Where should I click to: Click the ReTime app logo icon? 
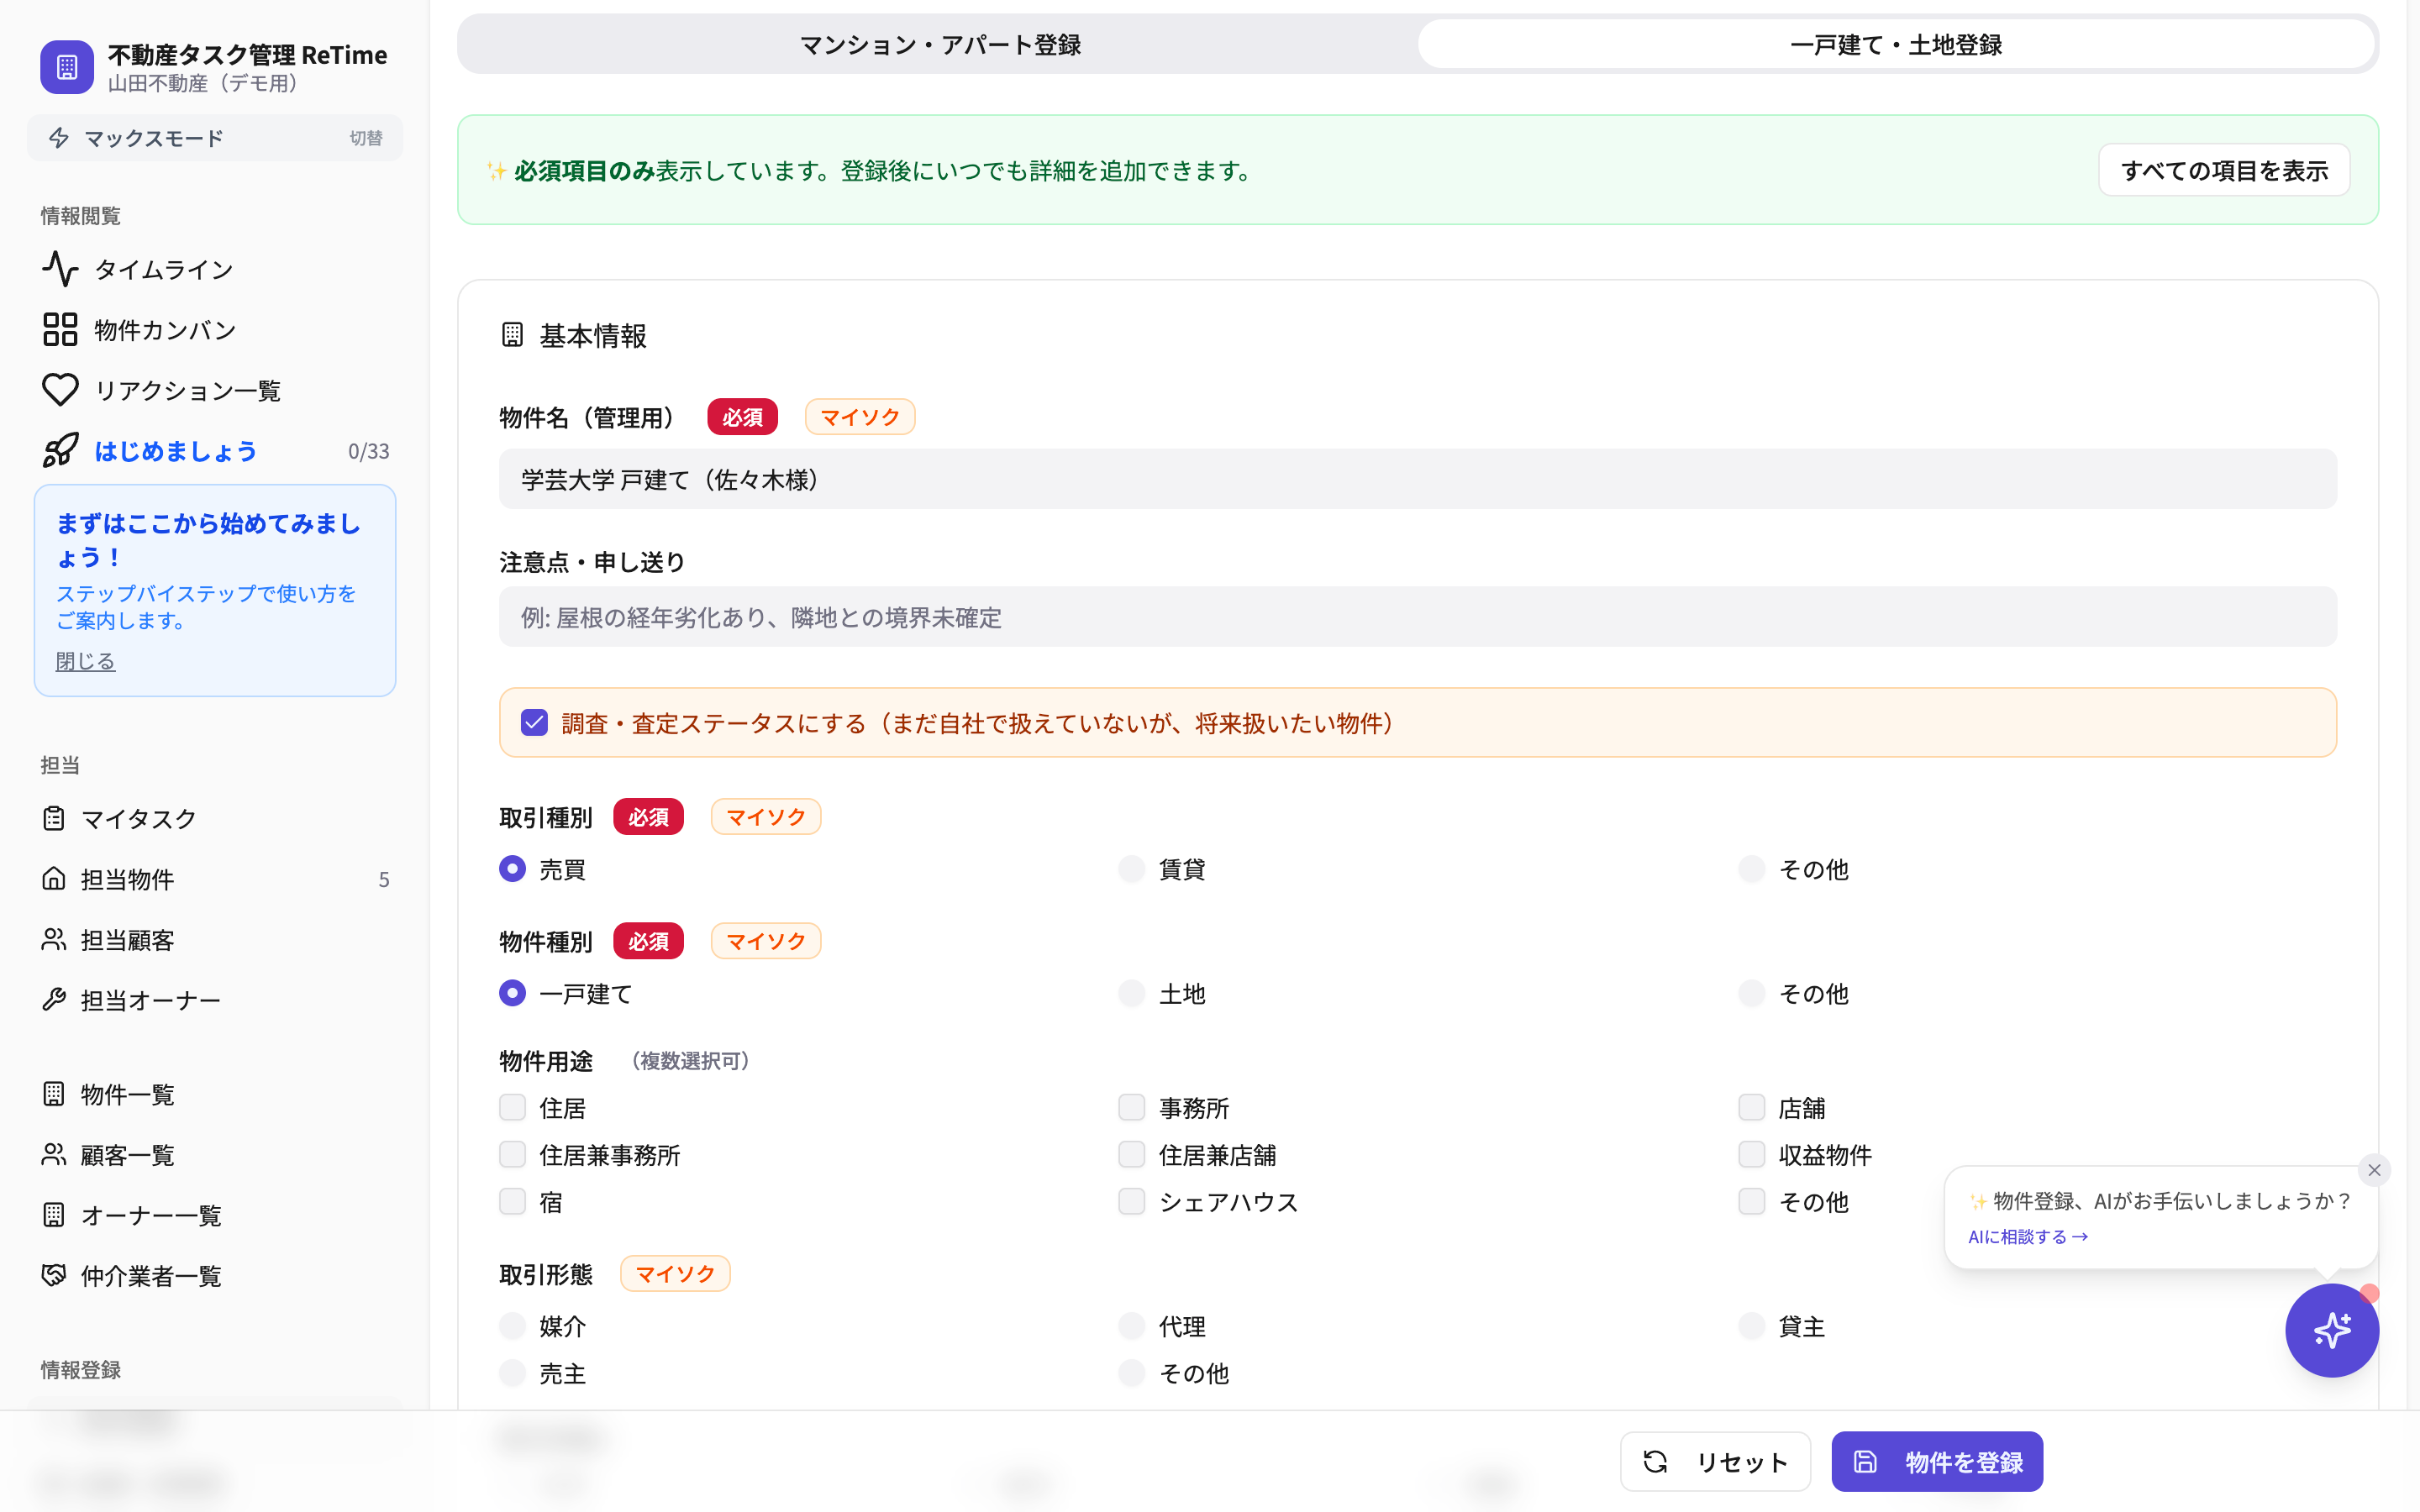(x=67, y=67)
